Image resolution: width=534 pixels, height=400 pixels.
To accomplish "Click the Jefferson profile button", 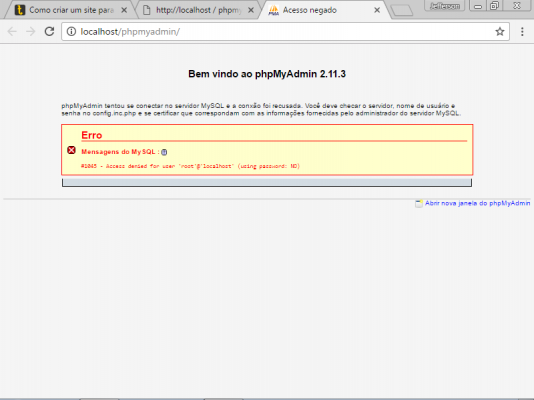I will pos(445,6).
